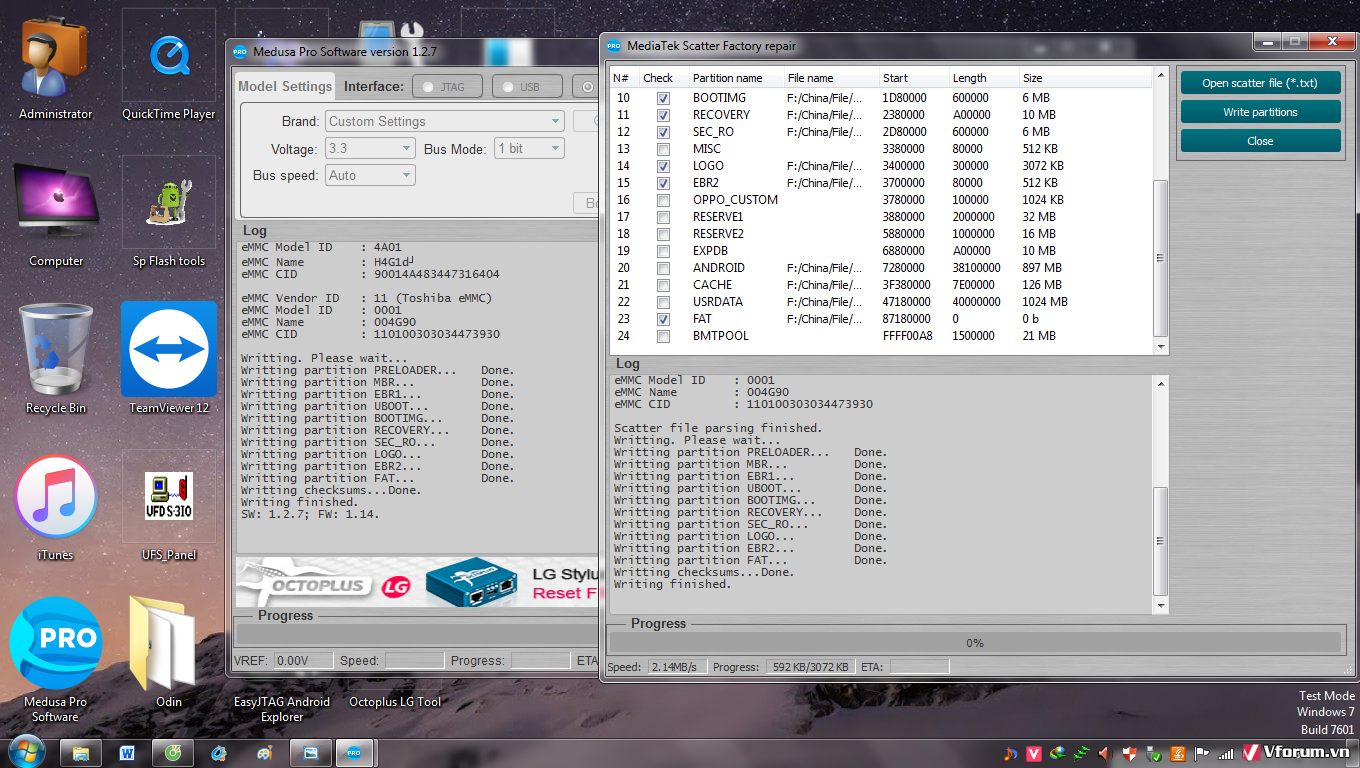The height and width of the screenshot is (768, 1360).
Task: Click the Size column header
Action: [x=1053, y=78]
